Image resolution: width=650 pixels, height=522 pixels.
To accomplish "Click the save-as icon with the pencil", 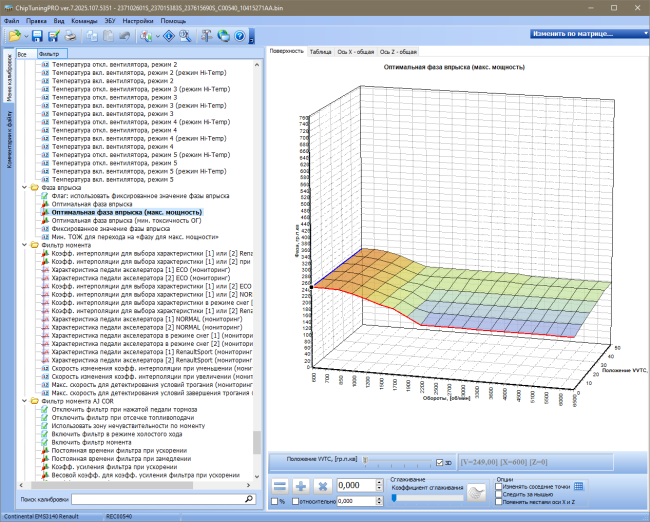I will click(53, 36).
